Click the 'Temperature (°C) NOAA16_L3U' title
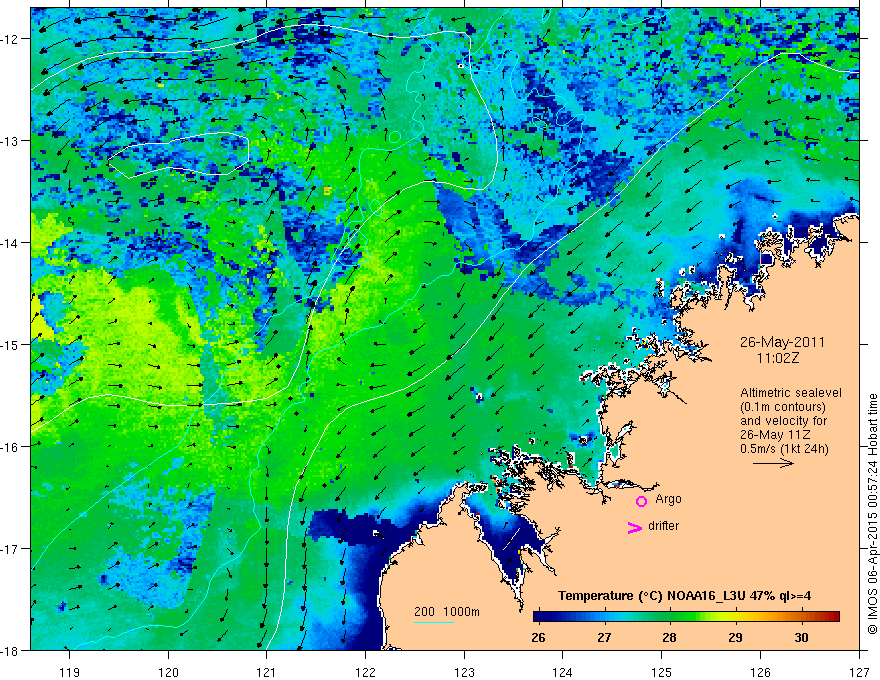This screenshot has width=880, height=680. pyautogui.click(x=651, y=596)
